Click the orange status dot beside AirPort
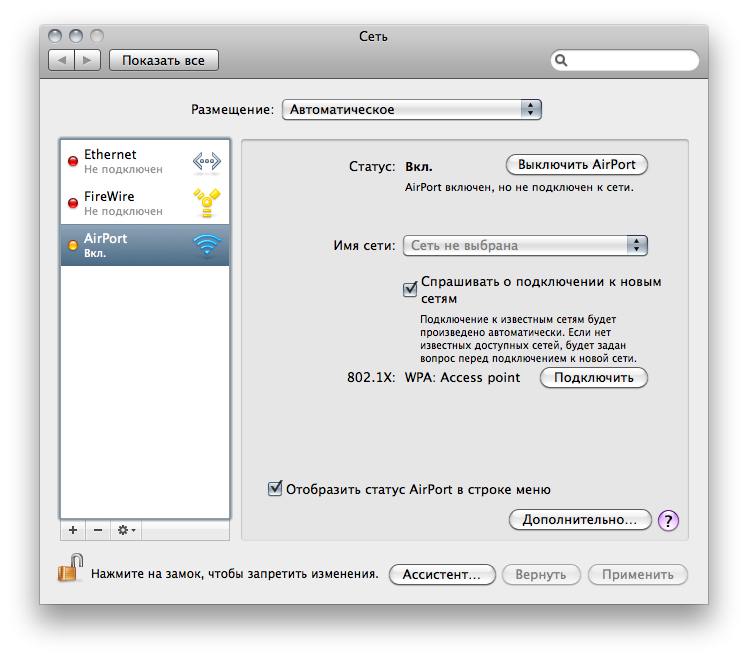Viewport: 748px width, 659px height. [x=73, y=245]
